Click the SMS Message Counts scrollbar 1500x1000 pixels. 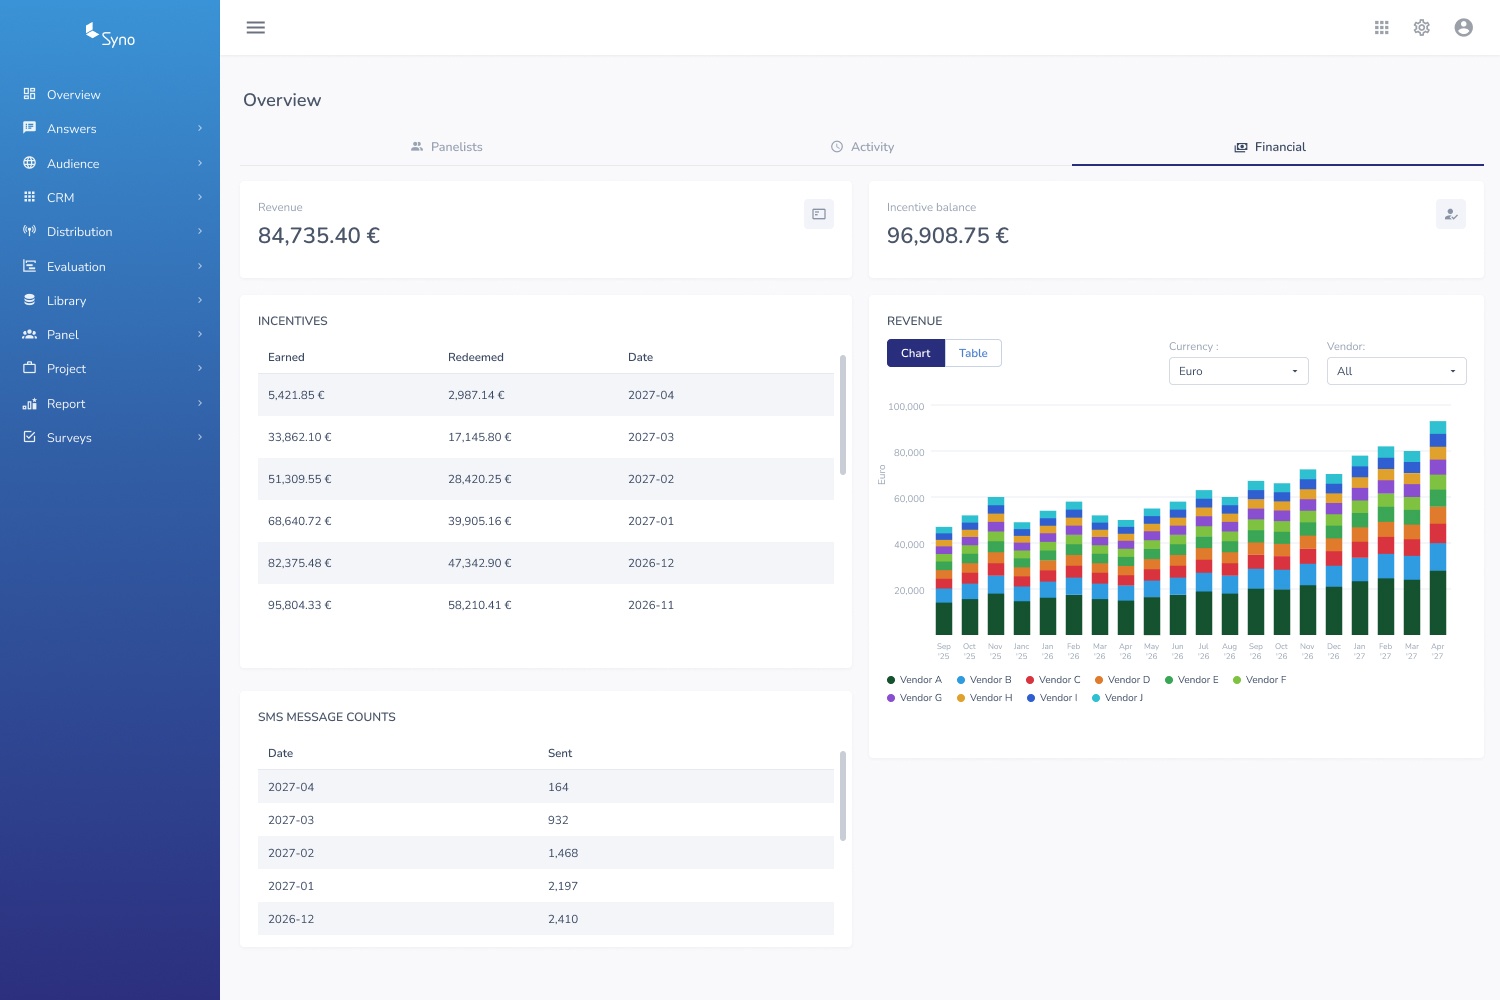tap(843, 796)
